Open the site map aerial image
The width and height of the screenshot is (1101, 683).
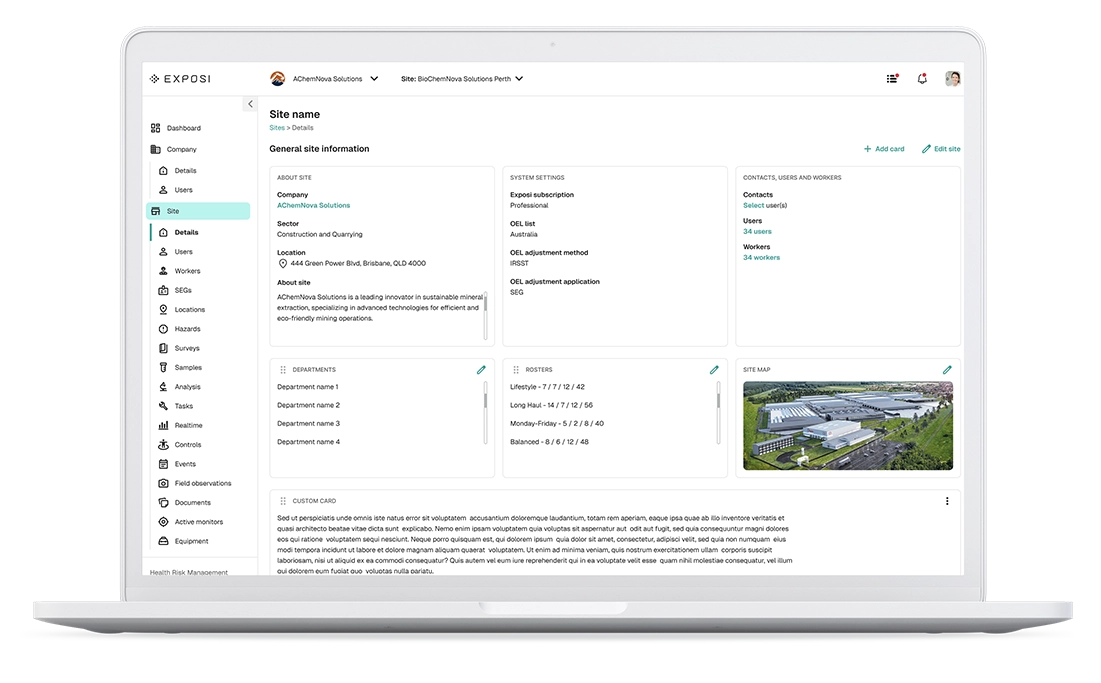tap(848, 425)
